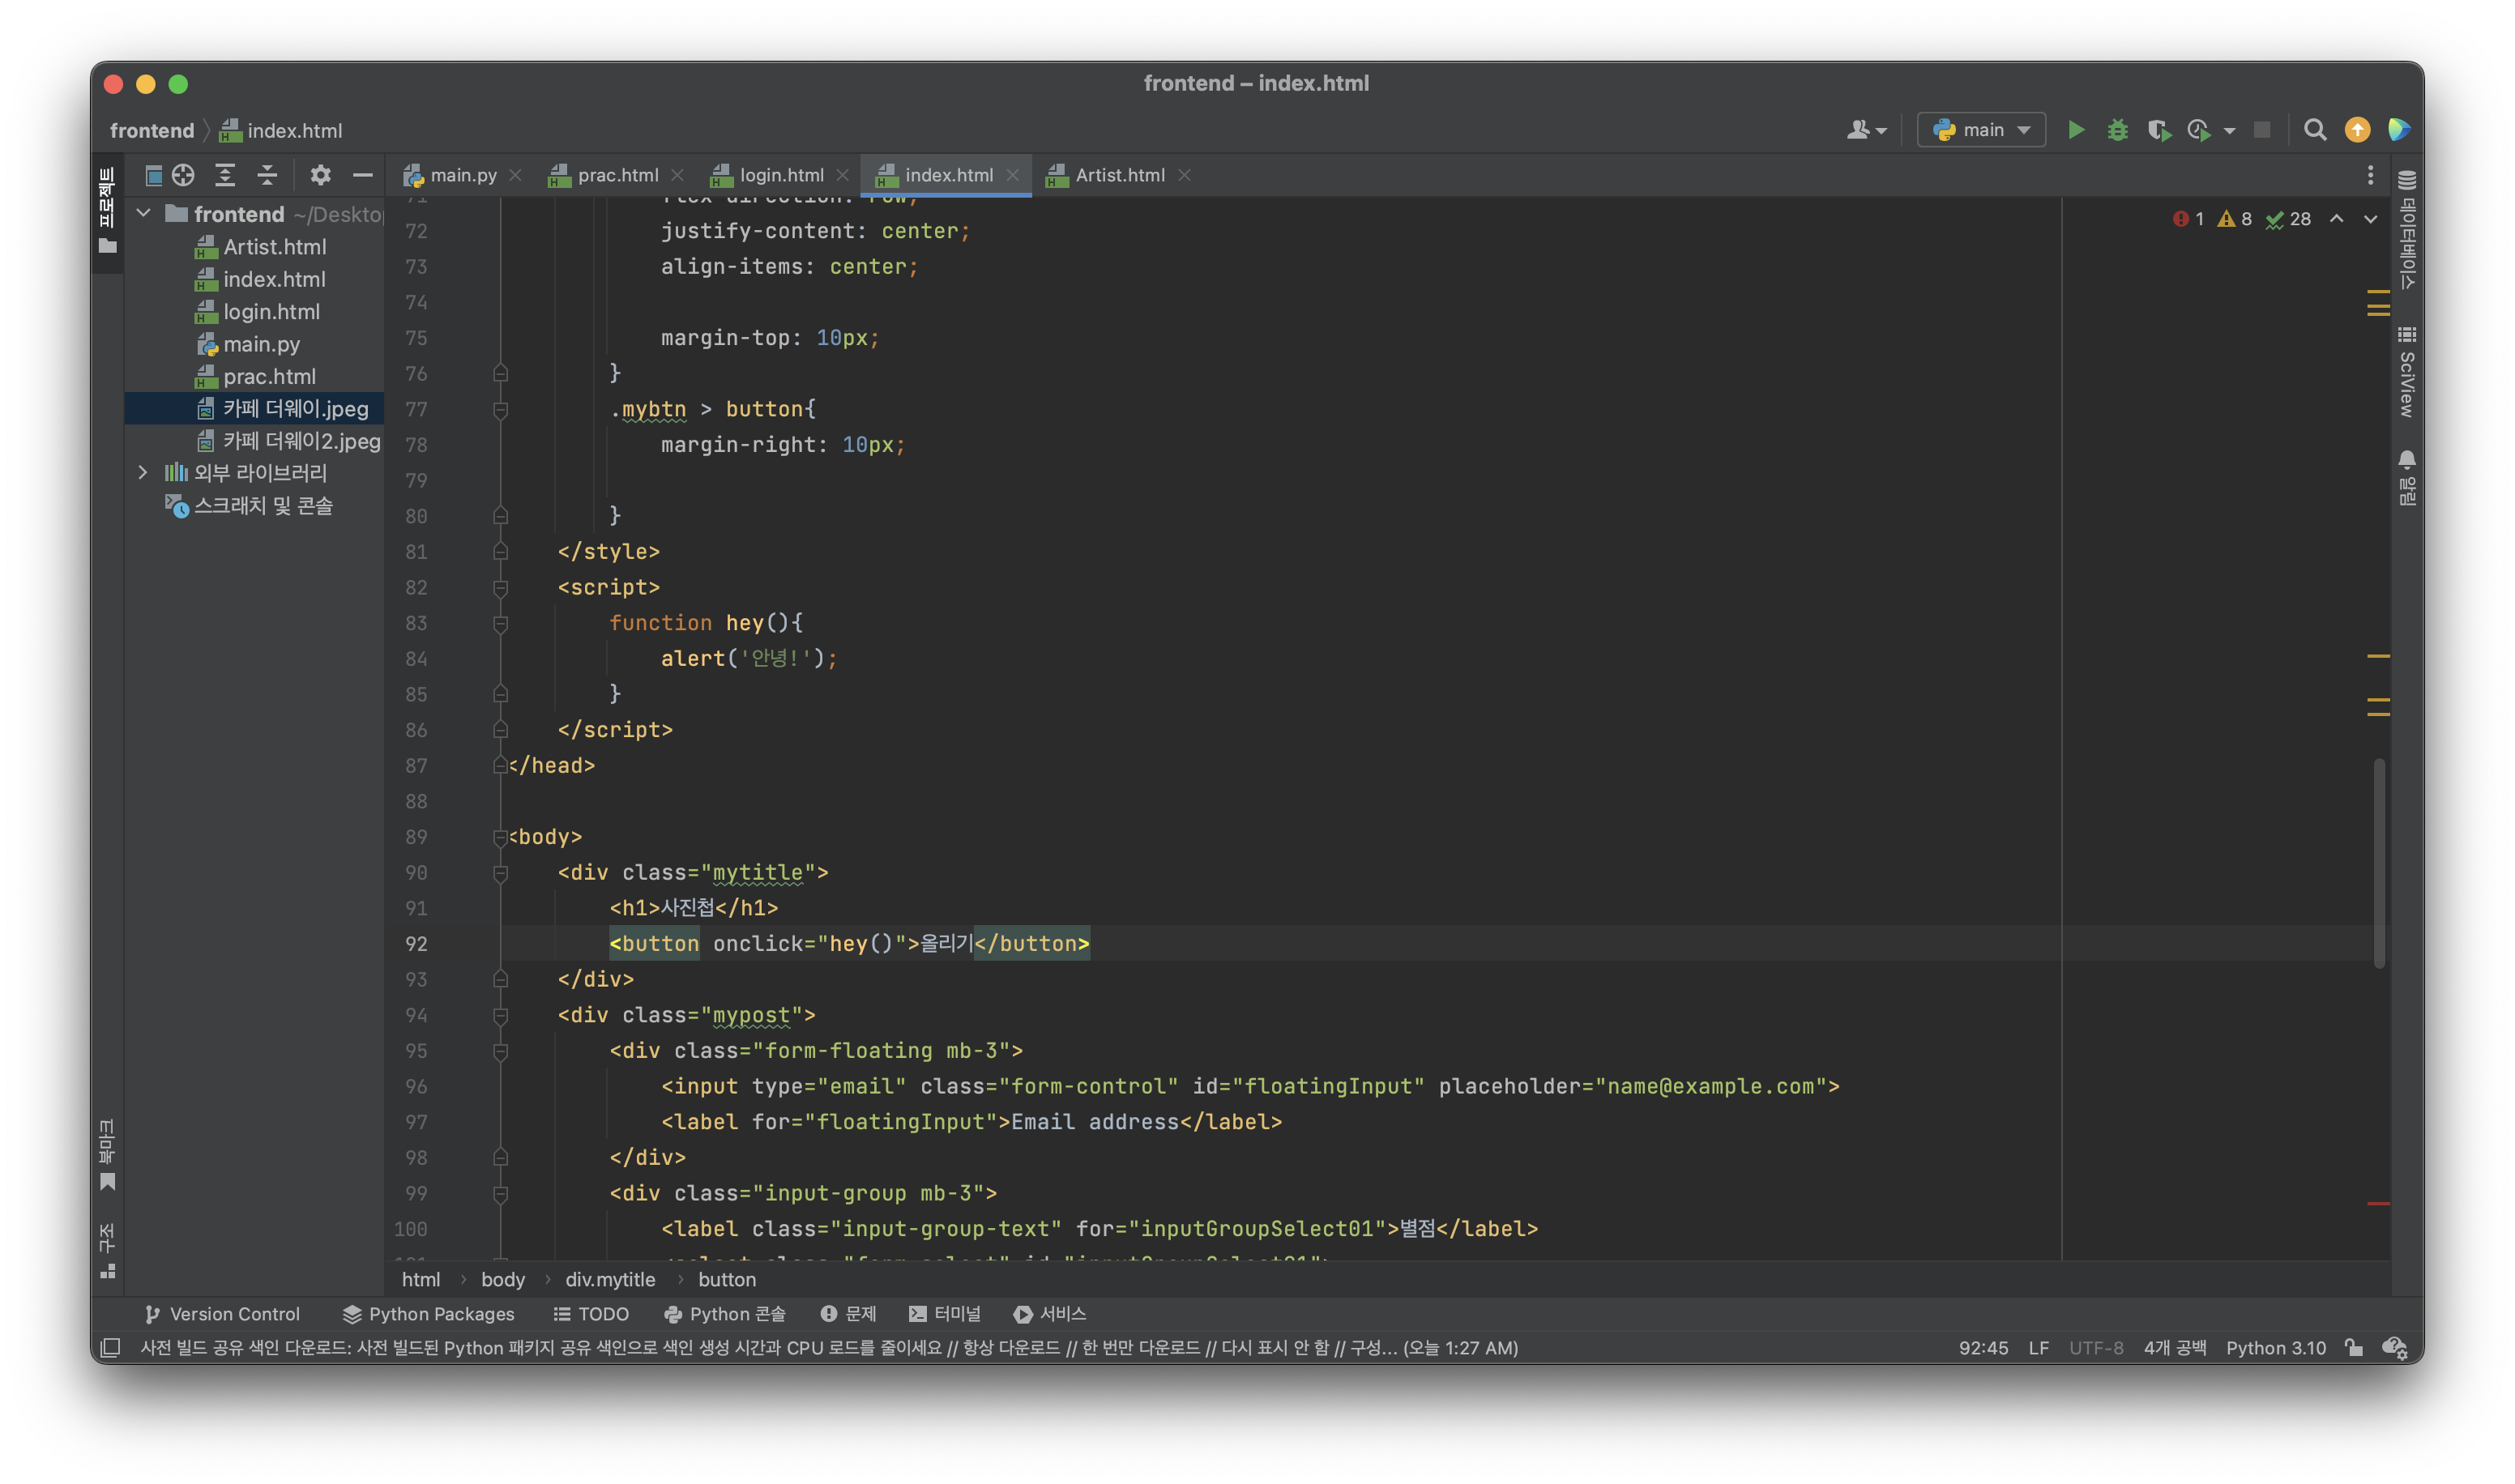Click the Python 3.10 interpreter selector

coord(2275,1347)
